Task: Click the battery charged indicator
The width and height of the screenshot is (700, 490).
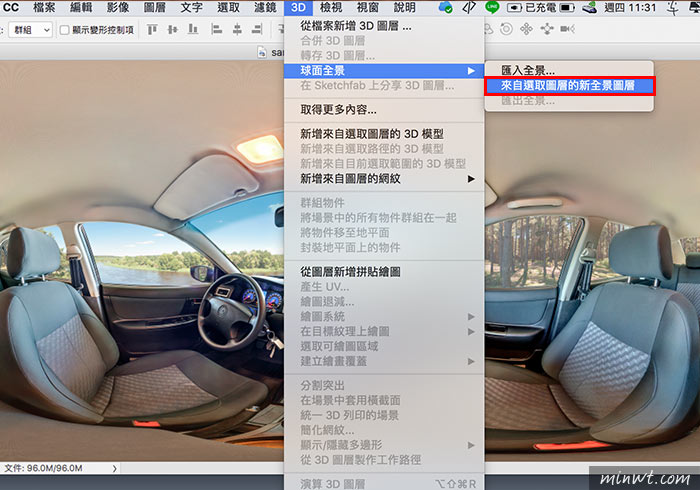Action: click(x=541, y=8)
